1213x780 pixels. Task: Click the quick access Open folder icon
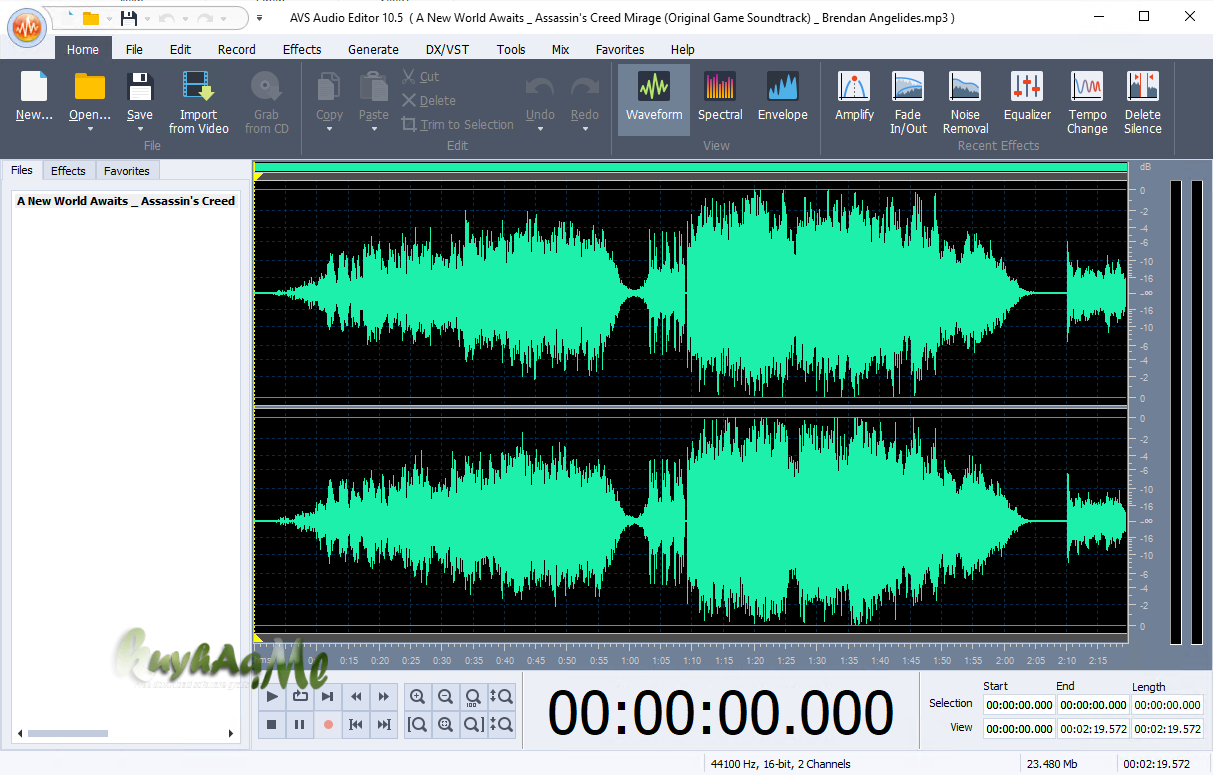91,18
